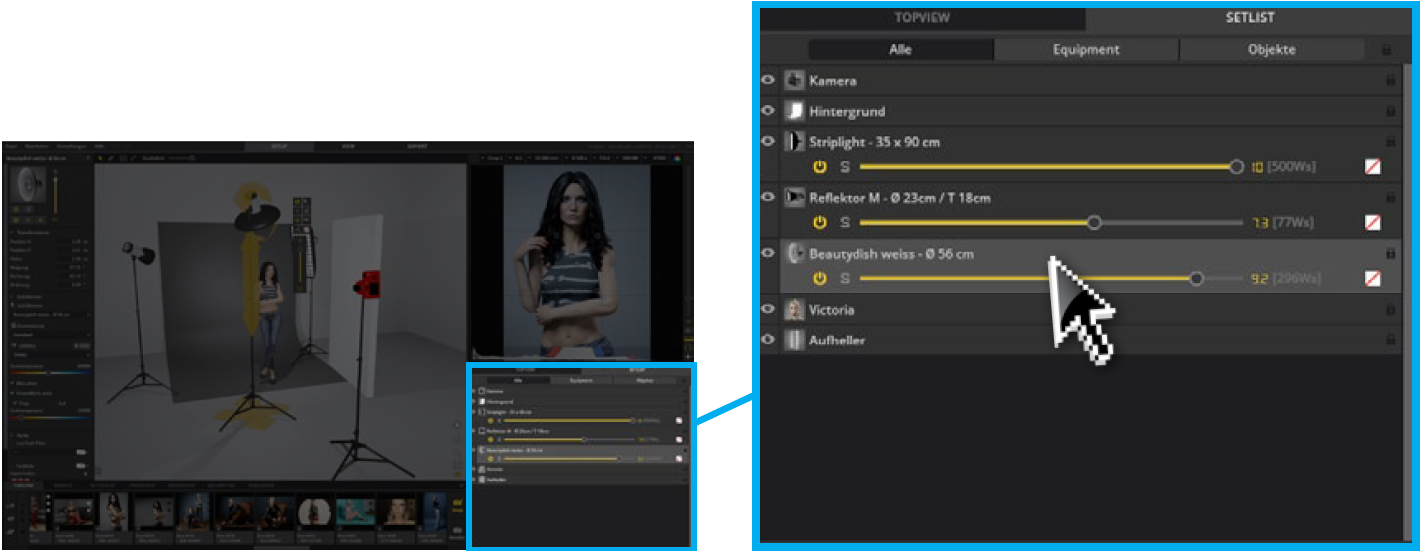Image resolution: width=1421 pixels, height=551 pixels.
Task: Select the Victoria row in setlist
Action: tap(1000, 310)
